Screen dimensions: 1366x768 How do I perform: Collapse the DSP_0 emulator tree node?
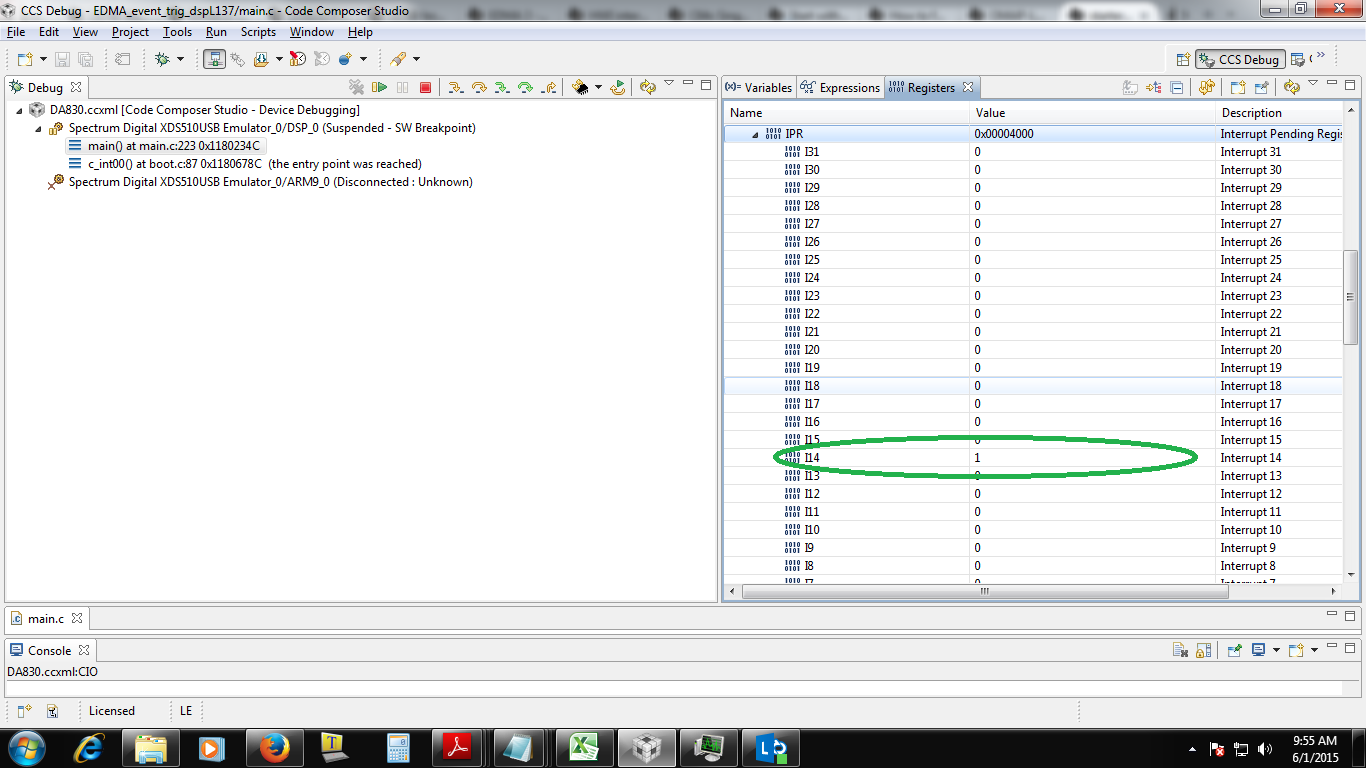click(x=38, y=128)
